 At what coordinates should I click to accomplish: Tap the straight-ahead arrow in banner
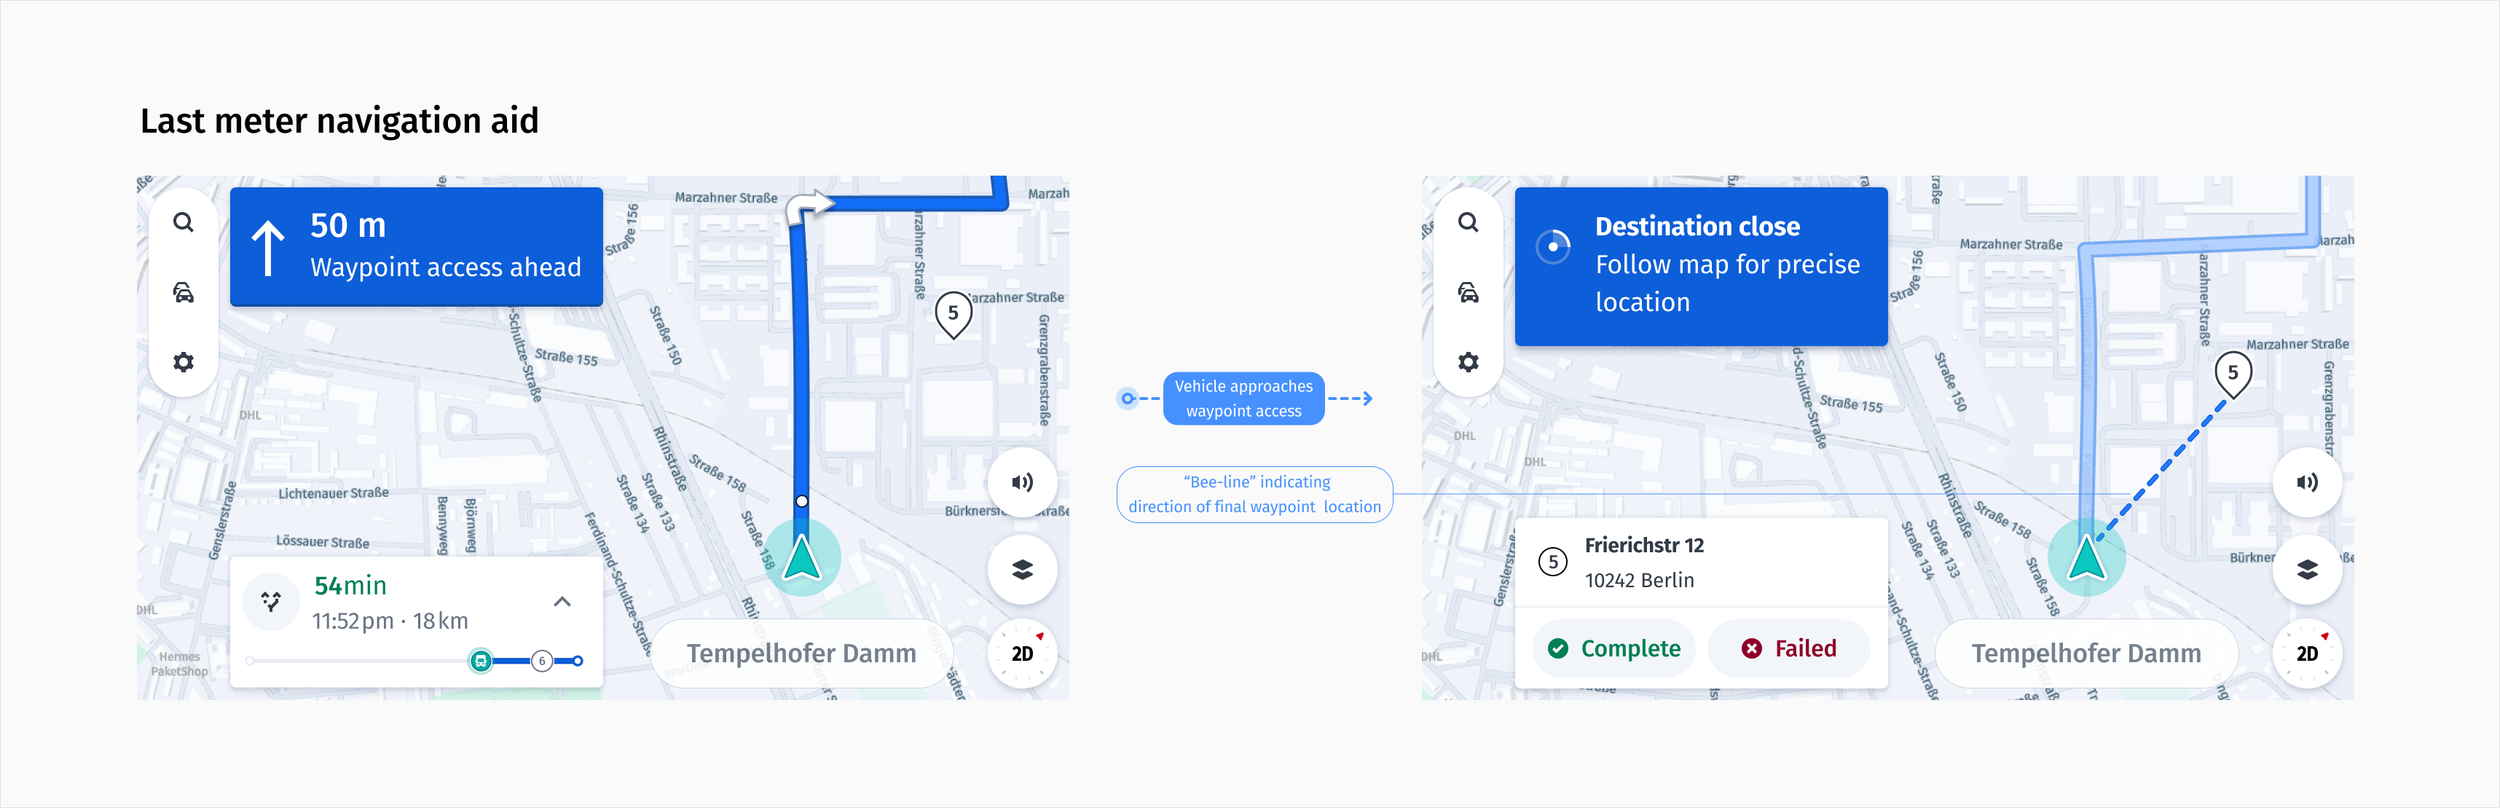pyautogui.click(x=267, y=248)
